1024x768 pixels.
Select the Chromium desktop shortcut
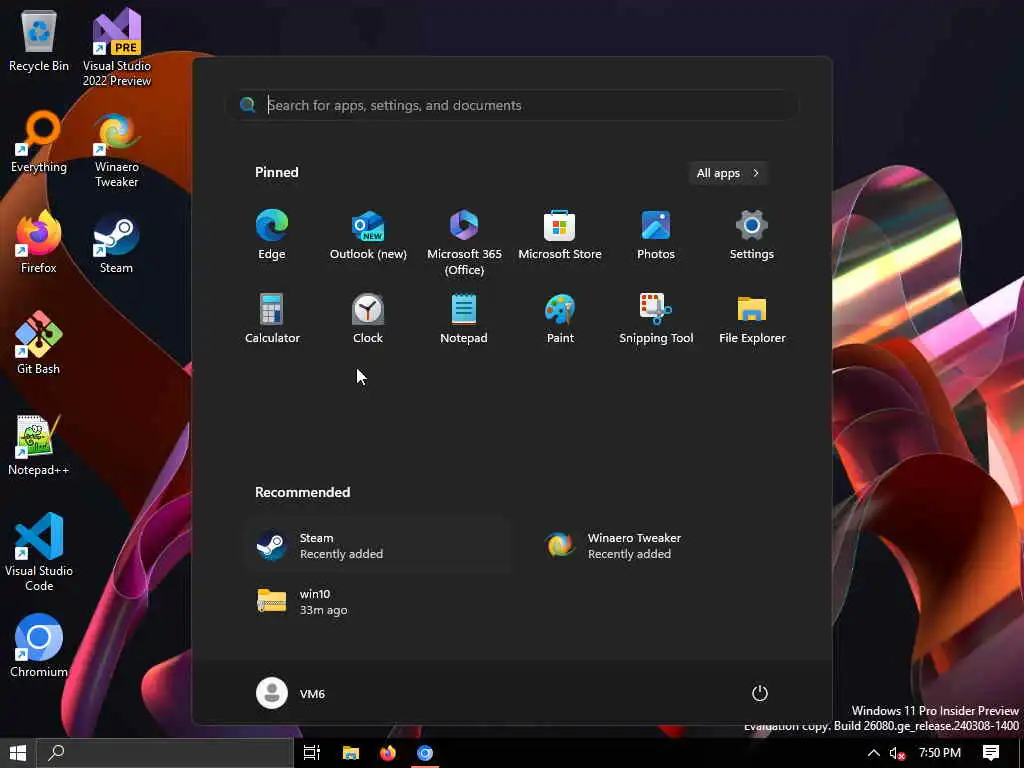tap(39, 647)
